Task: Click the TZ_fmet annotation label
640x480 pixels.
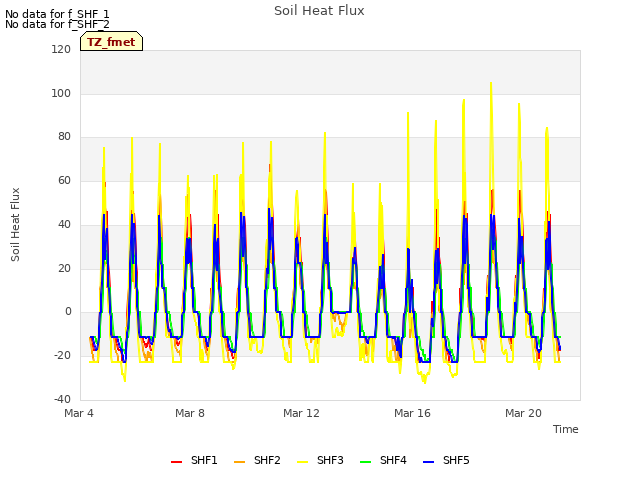Action: coord(111,42)
